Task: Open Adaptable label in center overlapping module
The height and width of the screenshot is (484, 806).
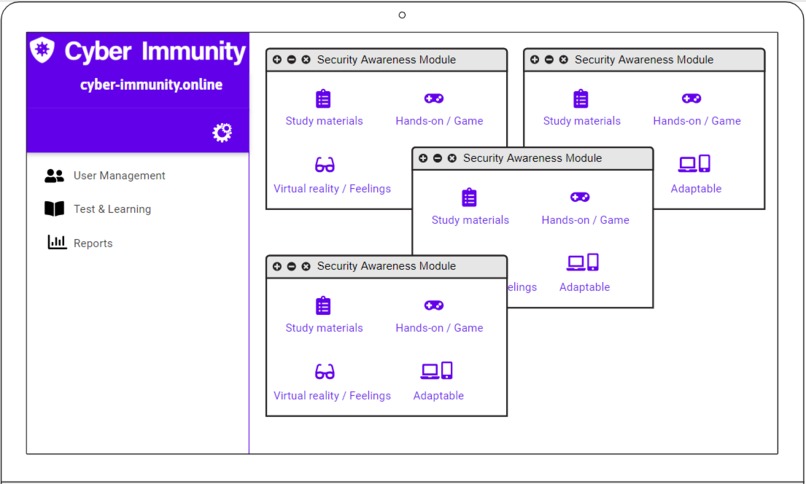Action: [x=584, y=287]
